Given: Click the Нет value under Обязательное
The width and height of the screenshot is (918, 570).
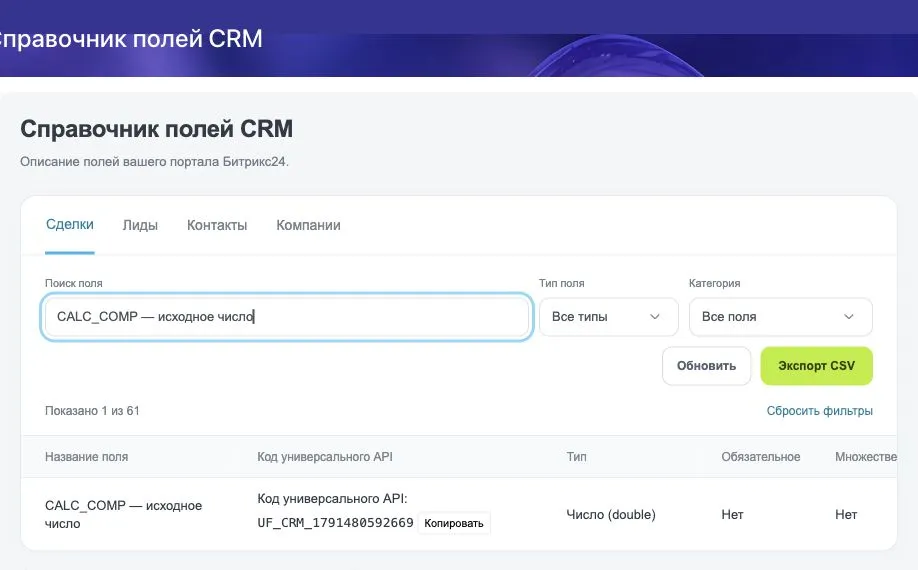Looking at the screenshot, I should tap(732, 514).
